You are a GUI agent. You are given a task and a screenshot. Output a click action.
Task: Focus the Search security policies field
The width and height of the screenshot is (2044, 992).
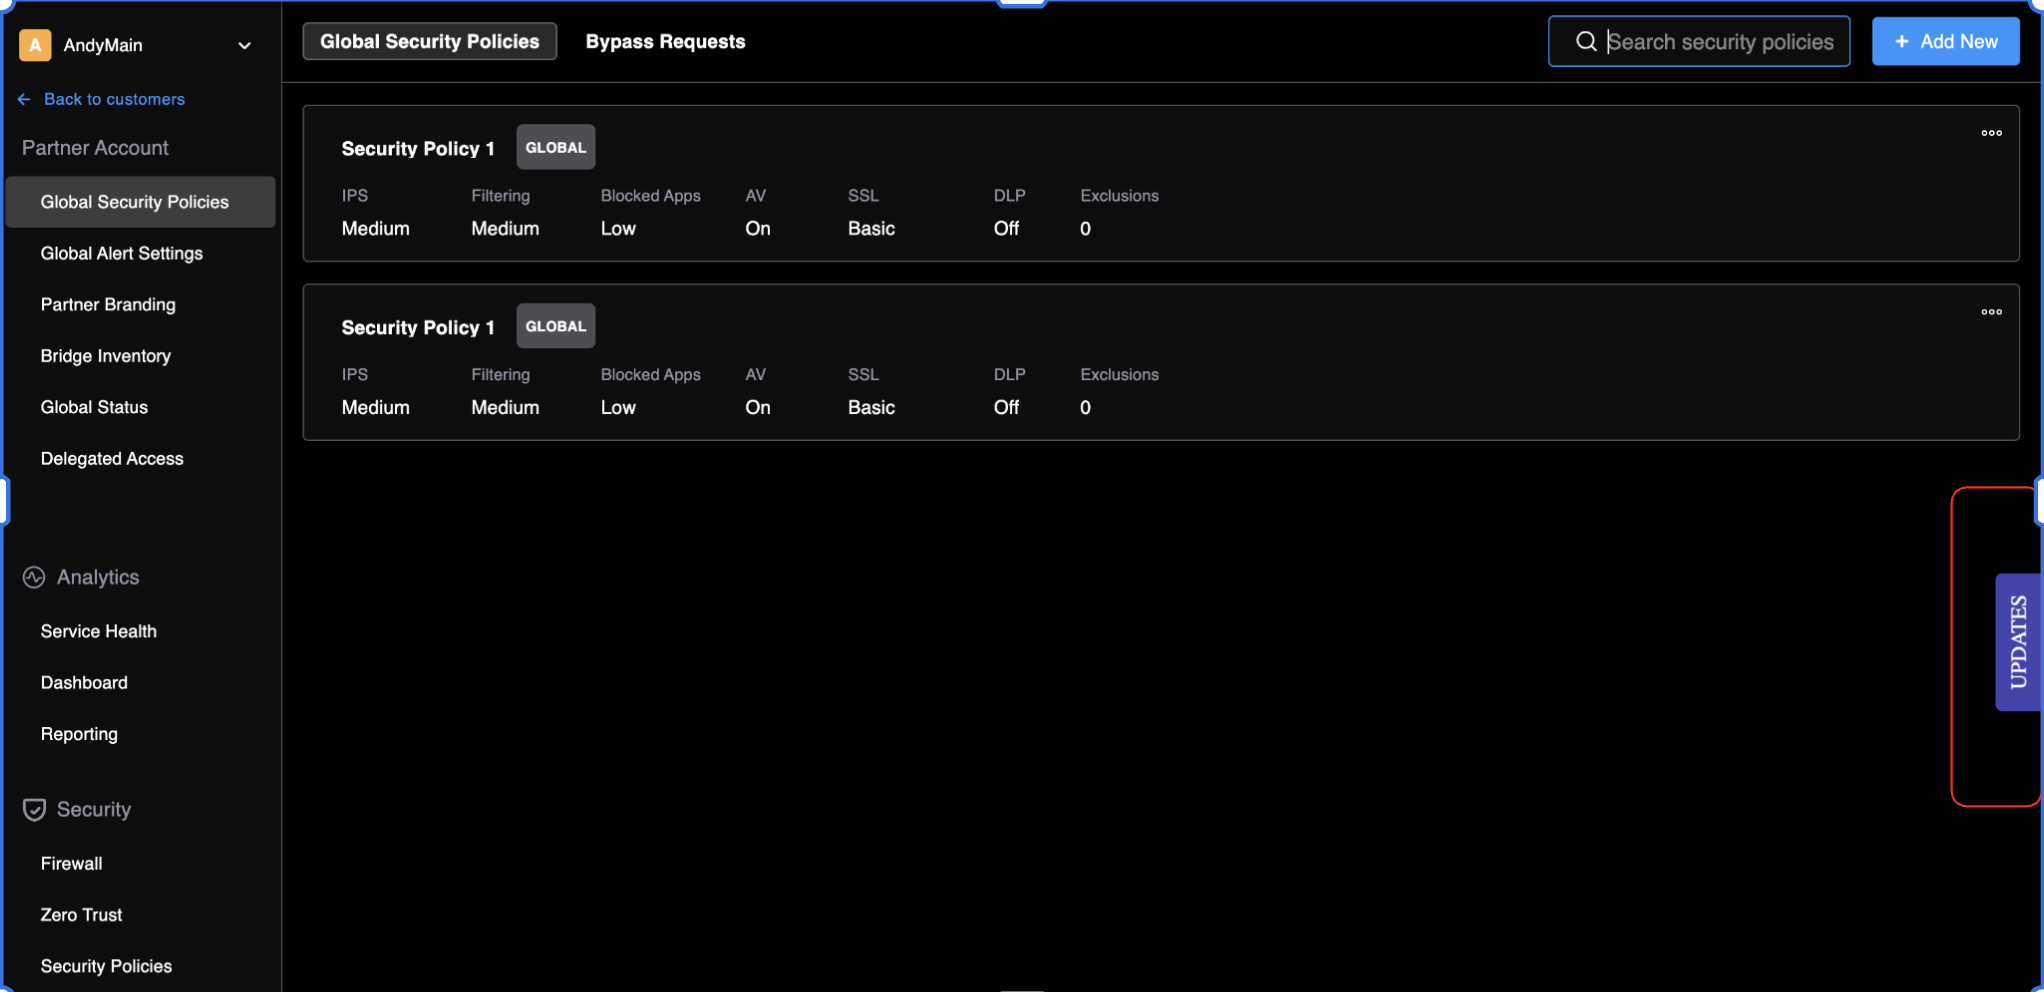(1720, 42)
